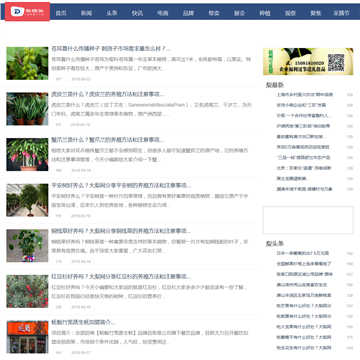Open article 铜钱草好养吗

pos(121,231)
